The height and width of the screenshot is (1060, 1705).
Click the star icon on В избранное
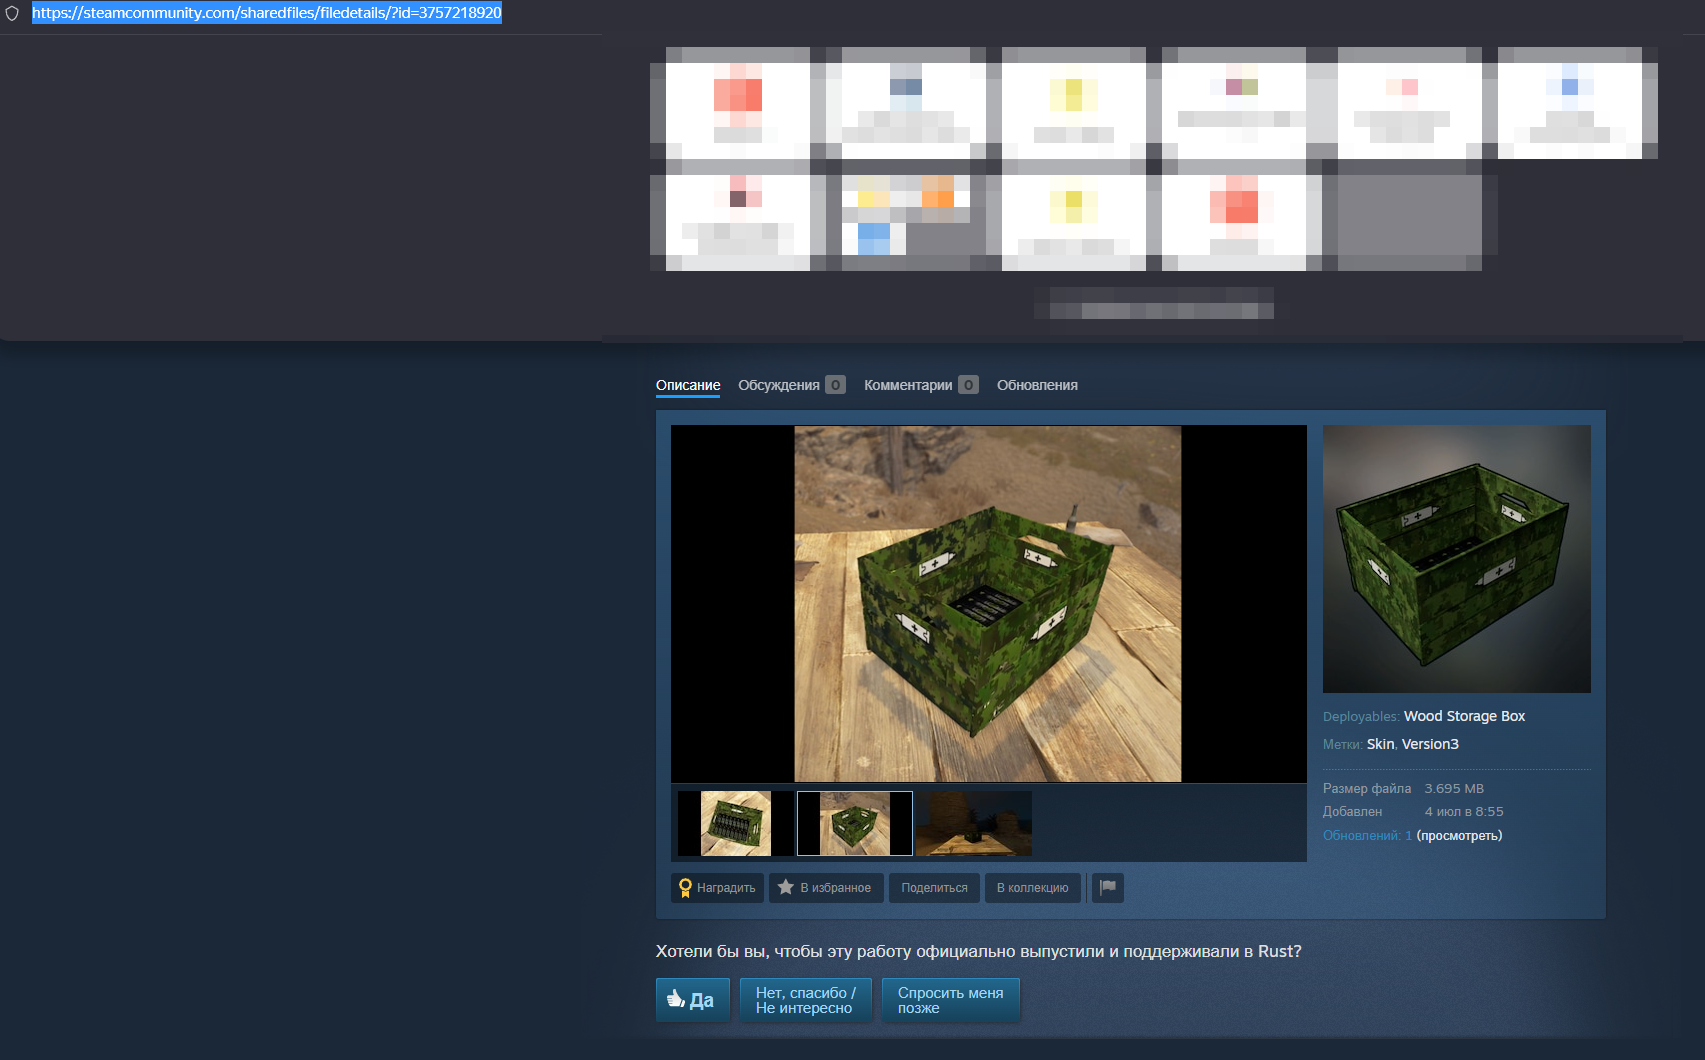click(x=786, y=887)
